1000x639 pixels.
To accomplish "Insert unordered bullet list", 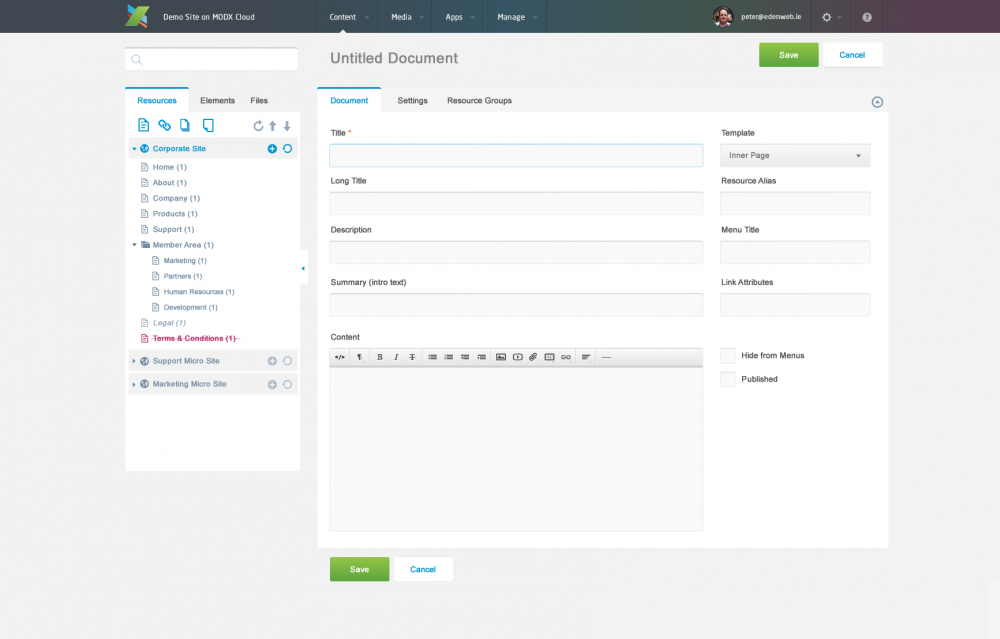I will [x=432, y=357].
